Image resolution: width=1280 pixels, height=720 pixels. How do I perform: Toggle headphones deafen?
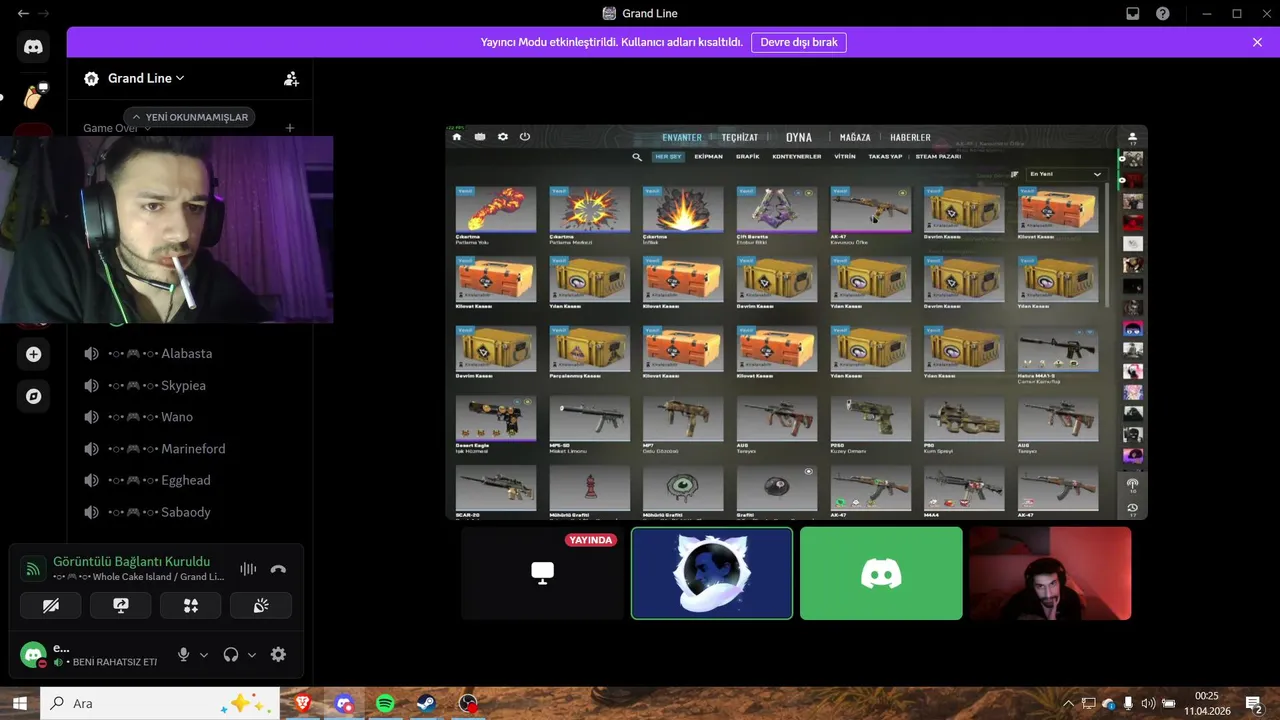pos(231,654)
